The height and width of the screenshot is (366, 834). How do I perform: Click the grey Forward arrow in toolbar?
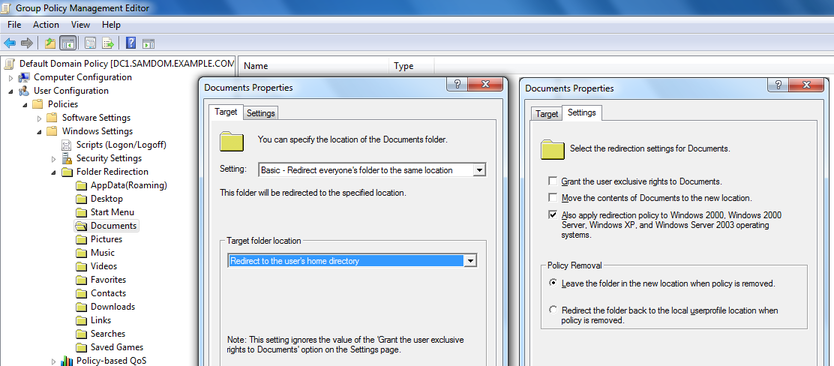pyautogui.click(x=27, y=43)
